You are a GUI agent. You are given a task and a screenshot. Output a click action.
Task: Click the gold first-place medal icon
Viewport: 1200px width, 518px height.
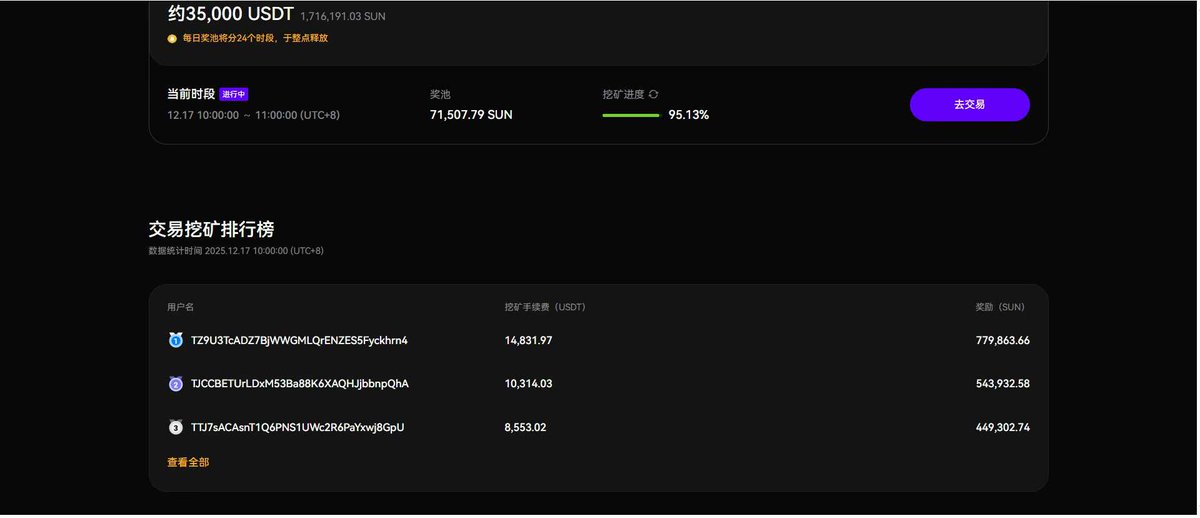pos(175,340)
